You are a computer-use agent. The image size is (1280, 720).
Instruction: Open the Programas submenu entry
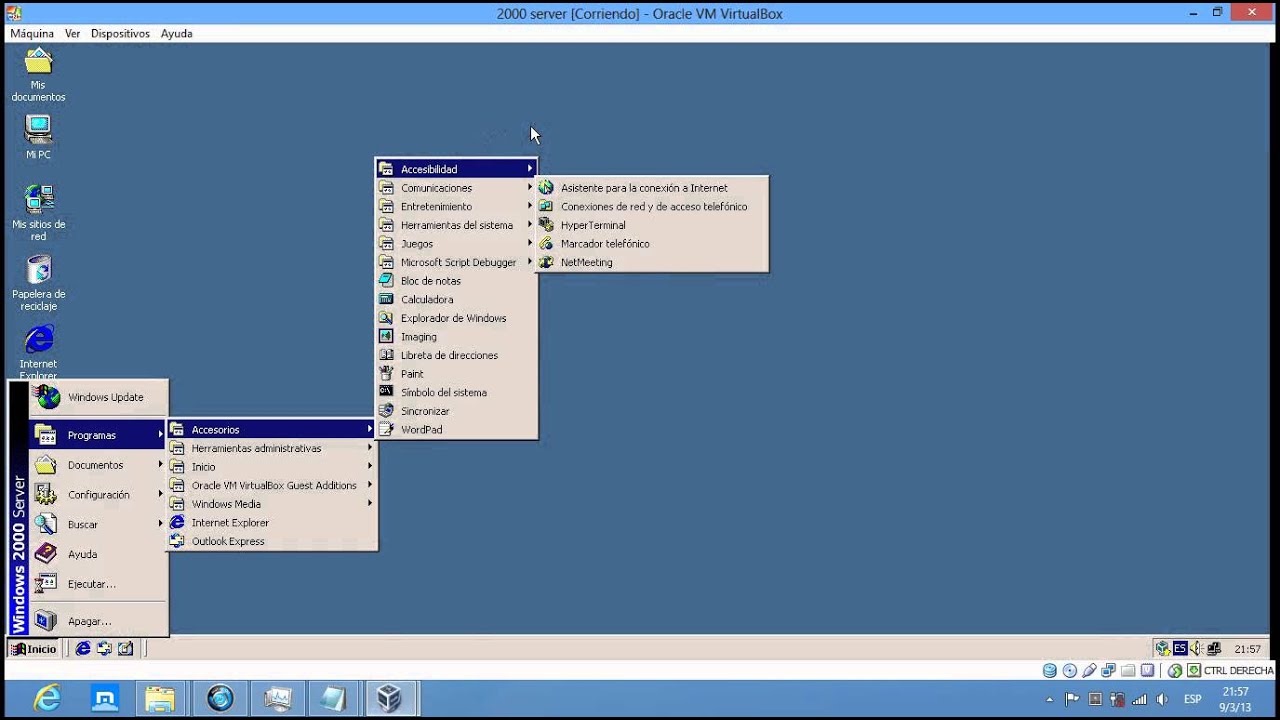[98, 435]
